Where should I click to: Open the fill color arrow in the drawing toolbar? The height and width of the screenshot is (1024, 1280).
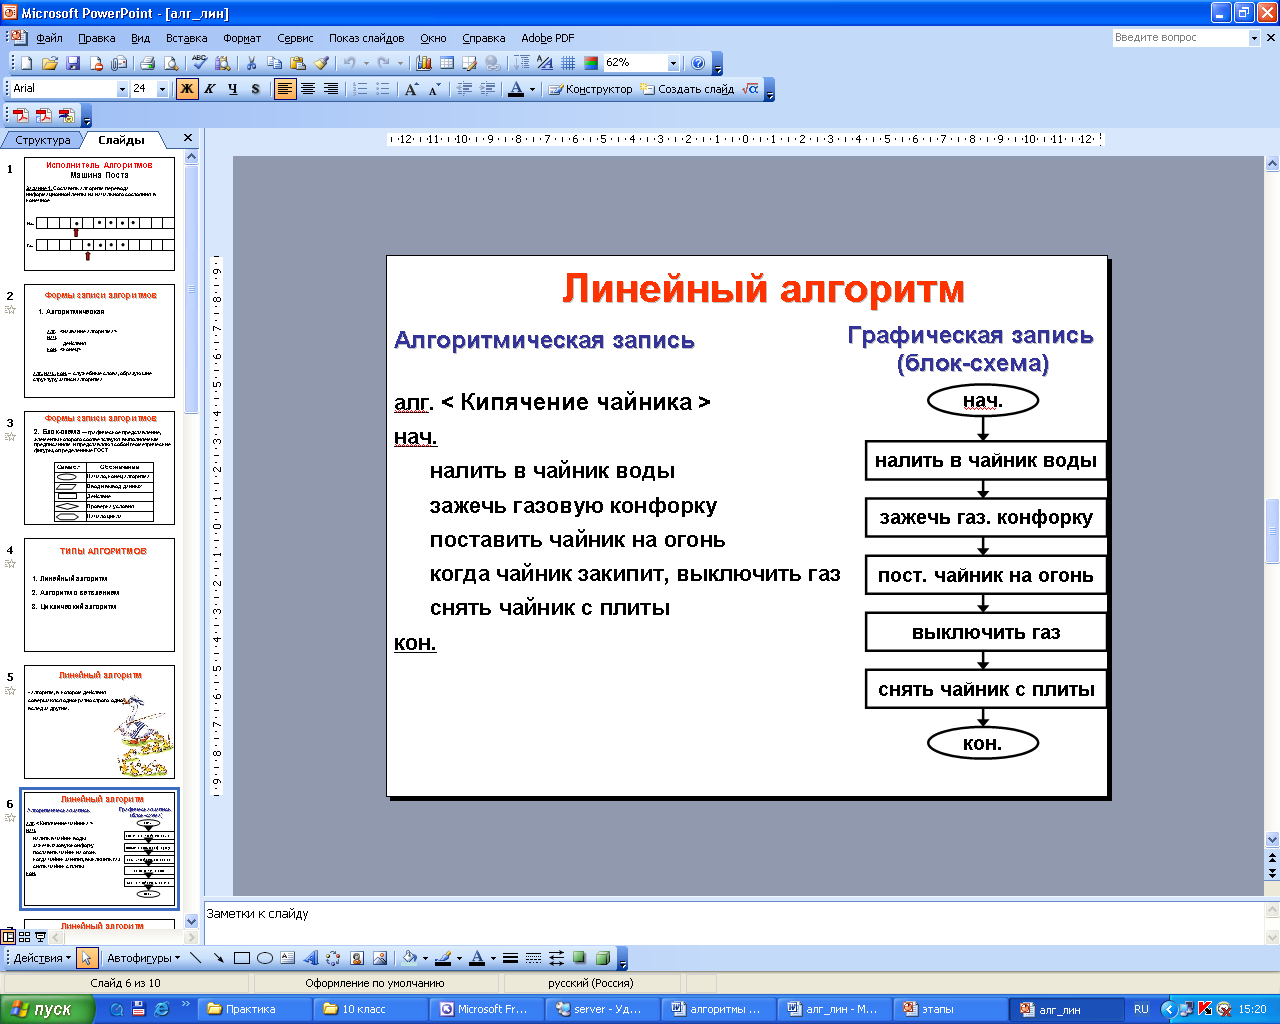pos(425,958)
